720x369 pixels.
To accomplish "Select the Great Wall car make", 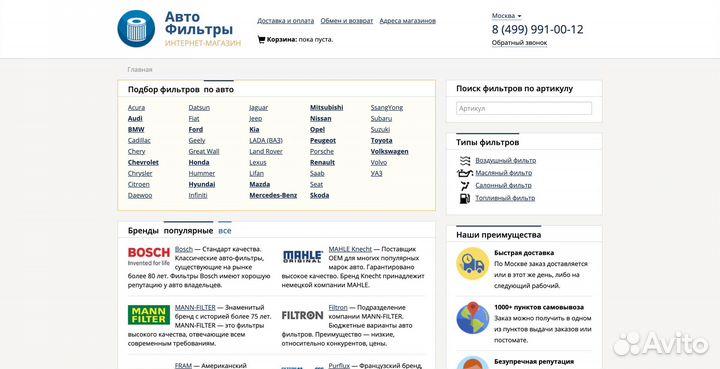I will pyautogui.click(x=204, y=151).
